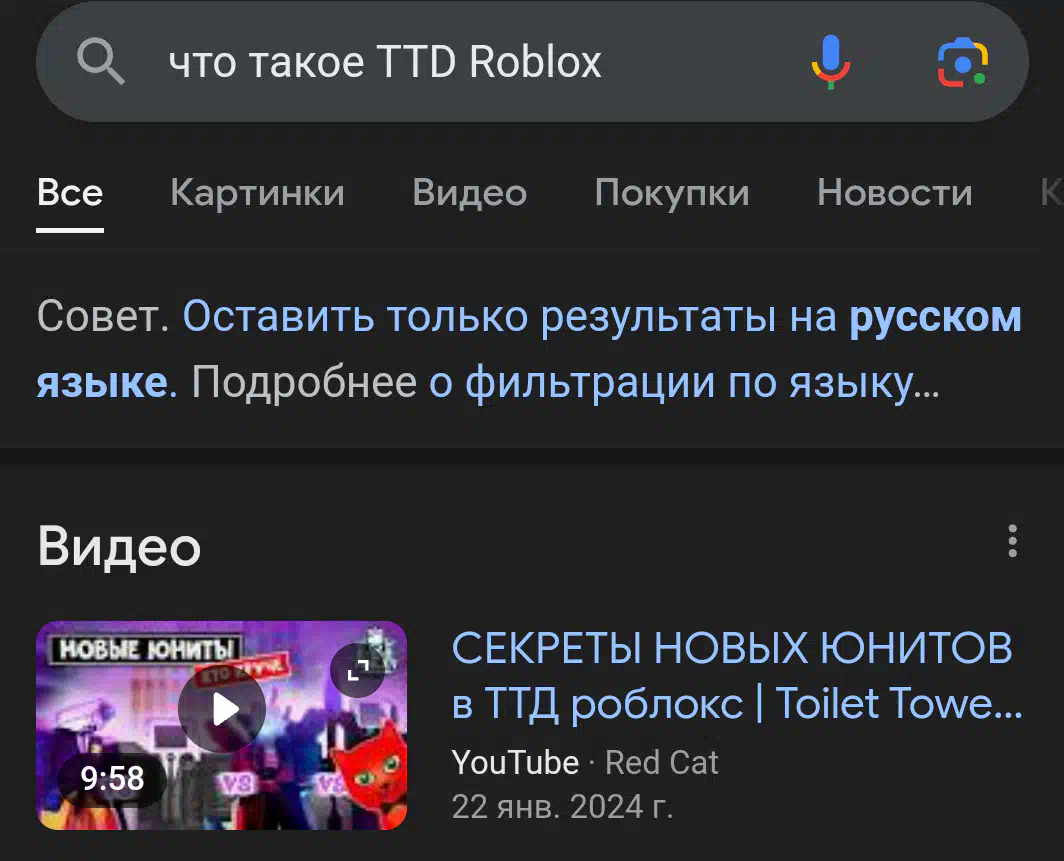The height and width of the screenshot is (861, 1064).
Task: Switch to the Видео tab
Action: [470, 193]
